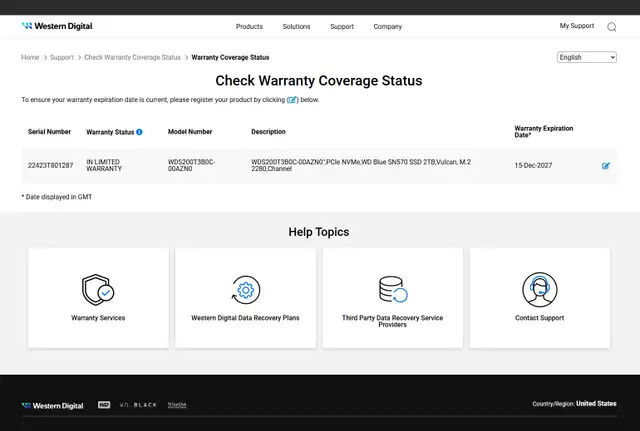Click the Model Number column header

pyautogui.click(x=190, y=131)
